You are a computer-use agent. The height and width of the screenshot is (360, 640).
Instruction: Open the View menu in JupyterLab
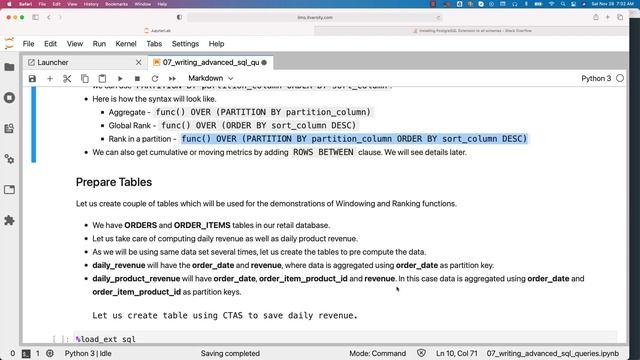[75, 44]
